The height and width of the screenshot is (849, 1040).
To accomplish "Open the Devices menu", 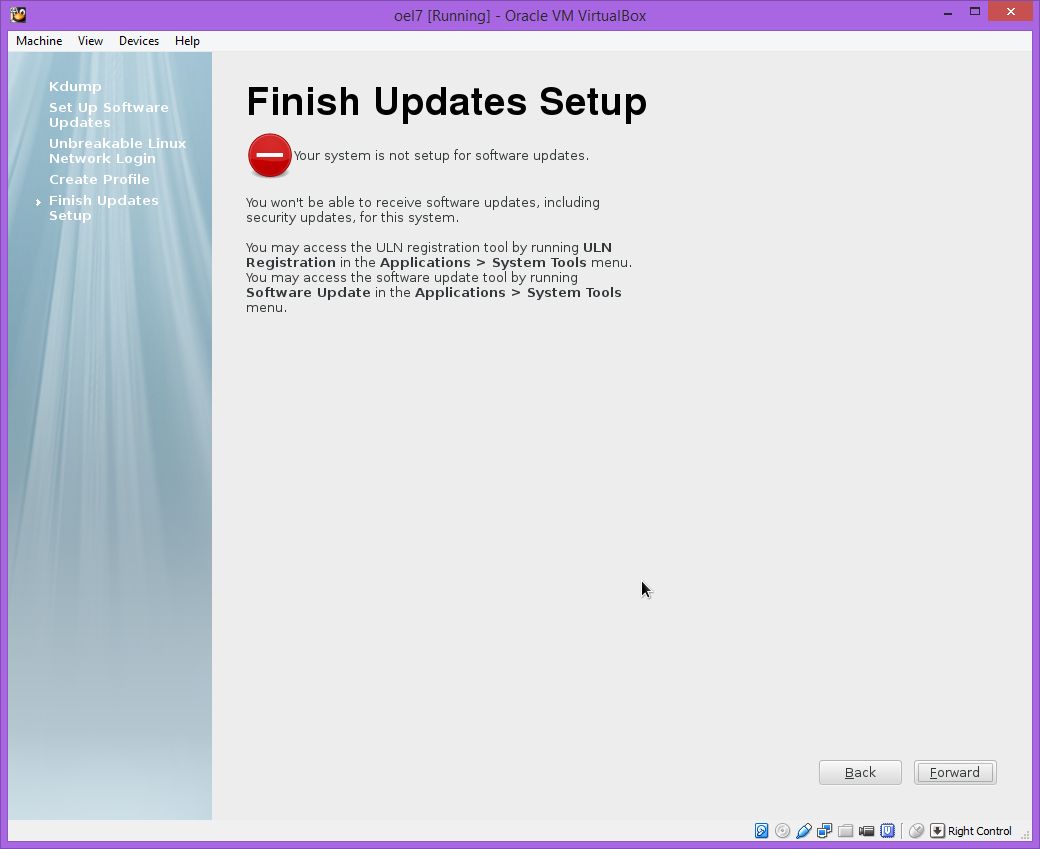I will [139, 41].
